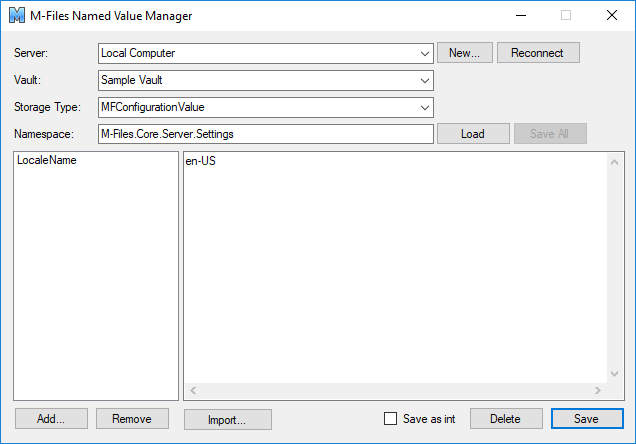Click the Remove button

pyautogui.click(x=132, y=418)
